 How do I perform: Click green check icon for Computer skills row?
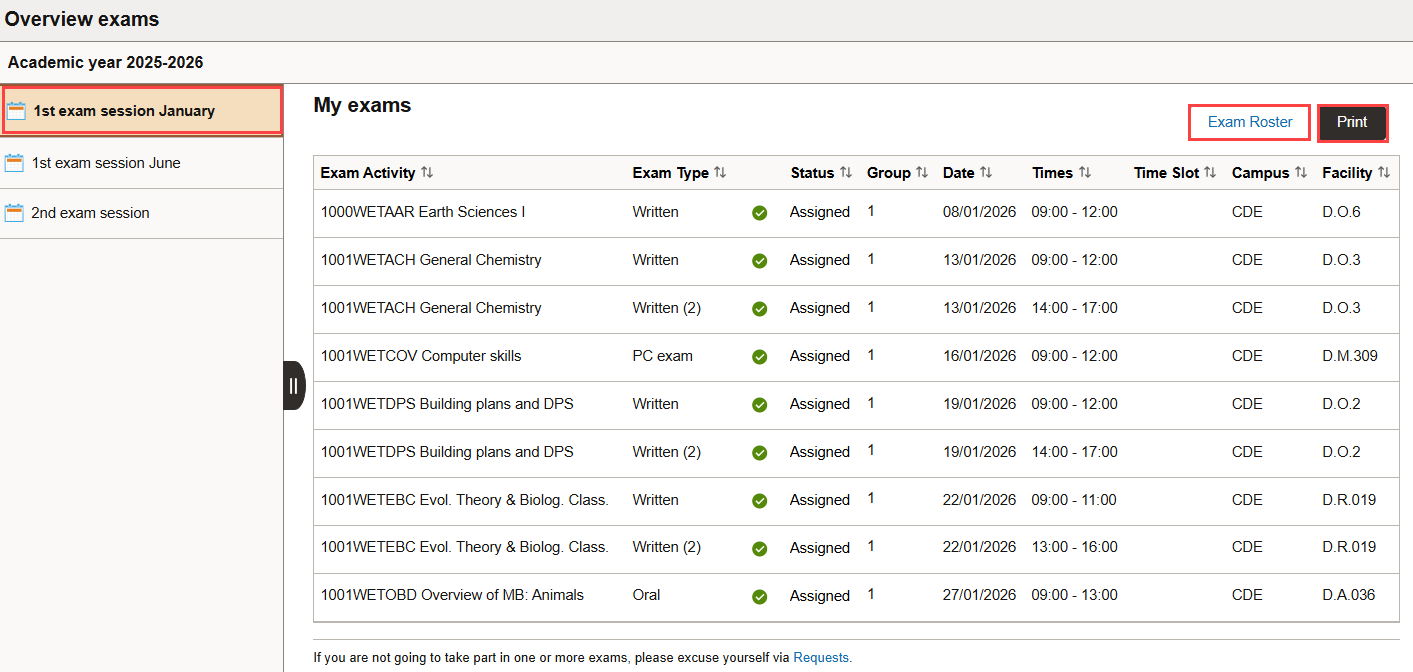(x=759, y=357)
